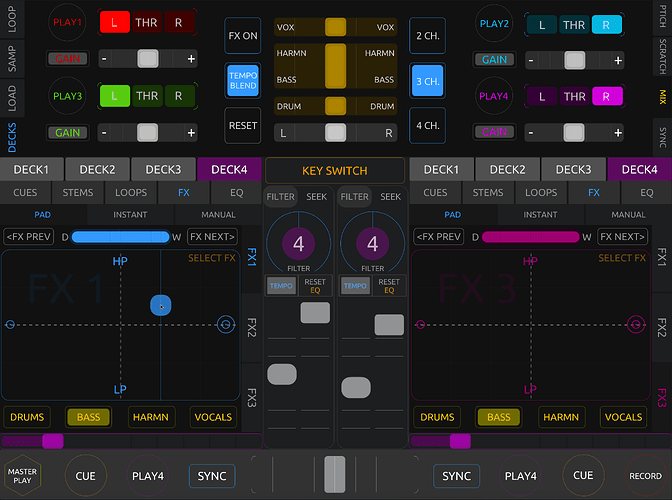Click the center crossfader handle
672x500 pixels.
coord(335,473)
